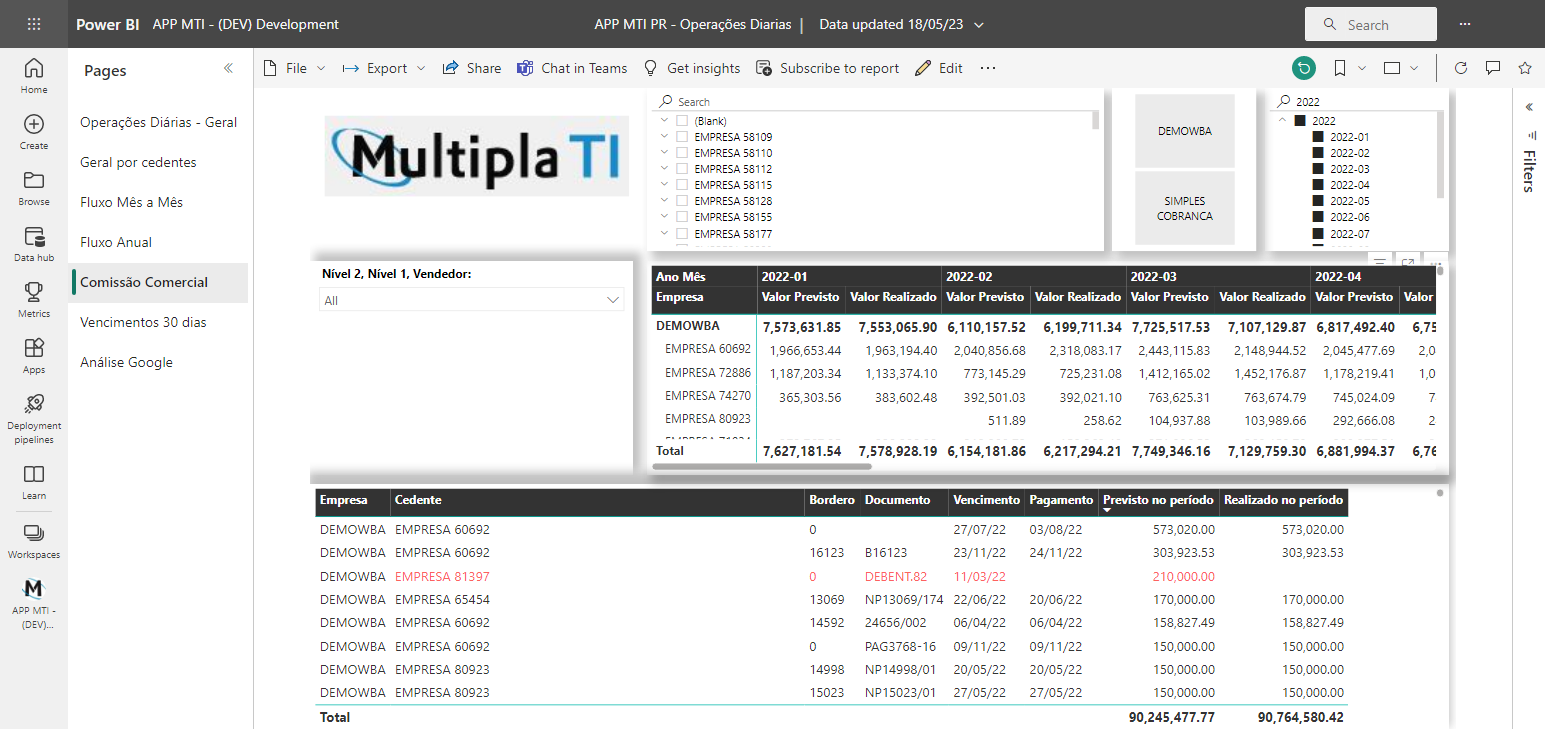
Task: Collapse the Pages pane
Action: point(228,69)
